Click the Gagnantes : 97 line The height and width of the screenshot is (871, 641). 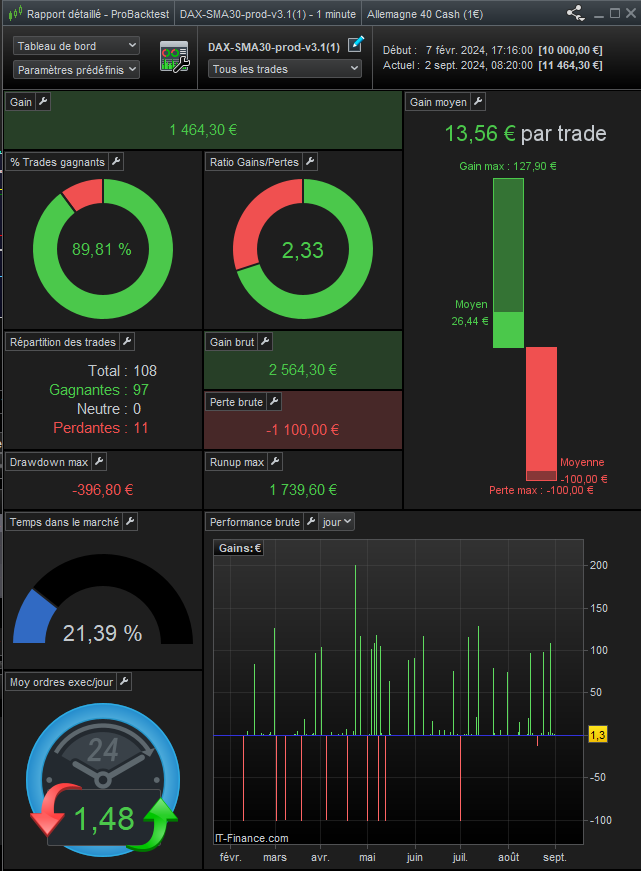99,390
